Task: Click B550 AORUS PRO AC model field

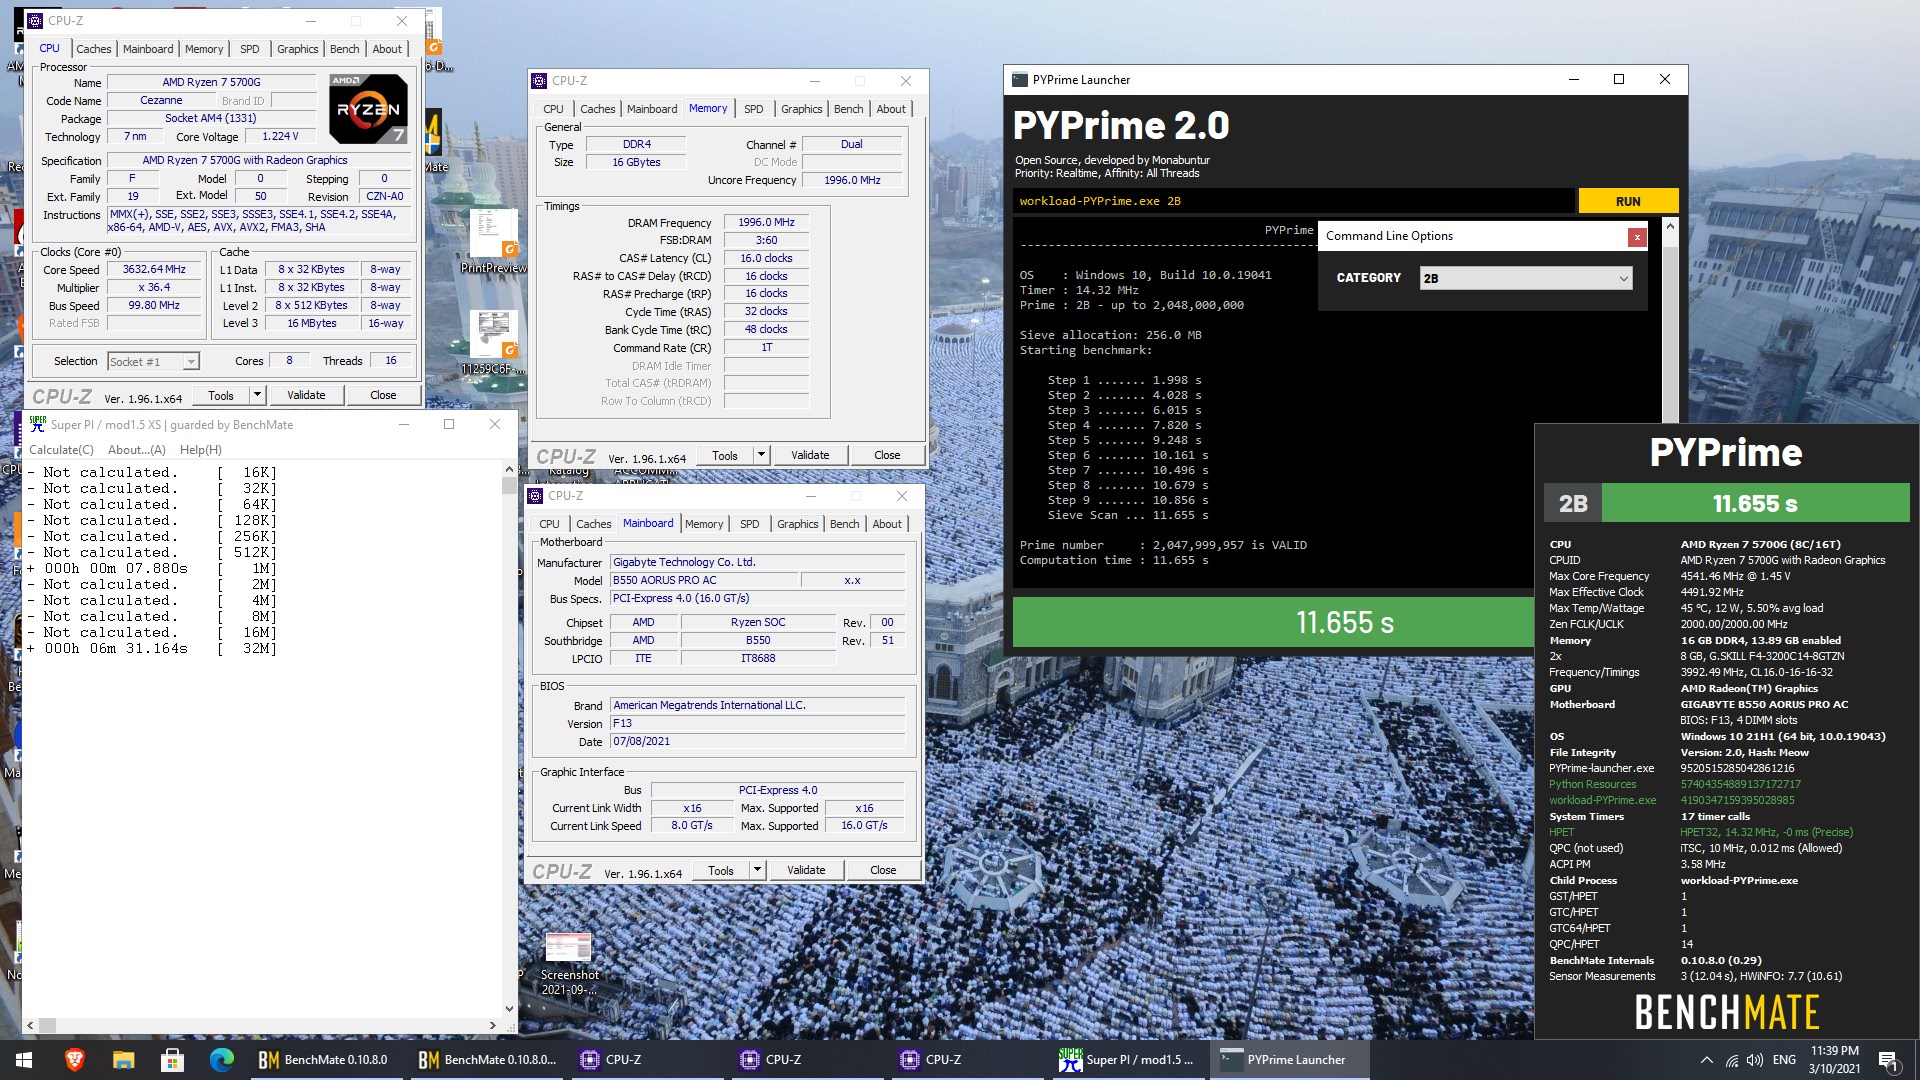Action: [x=705, y=581]
